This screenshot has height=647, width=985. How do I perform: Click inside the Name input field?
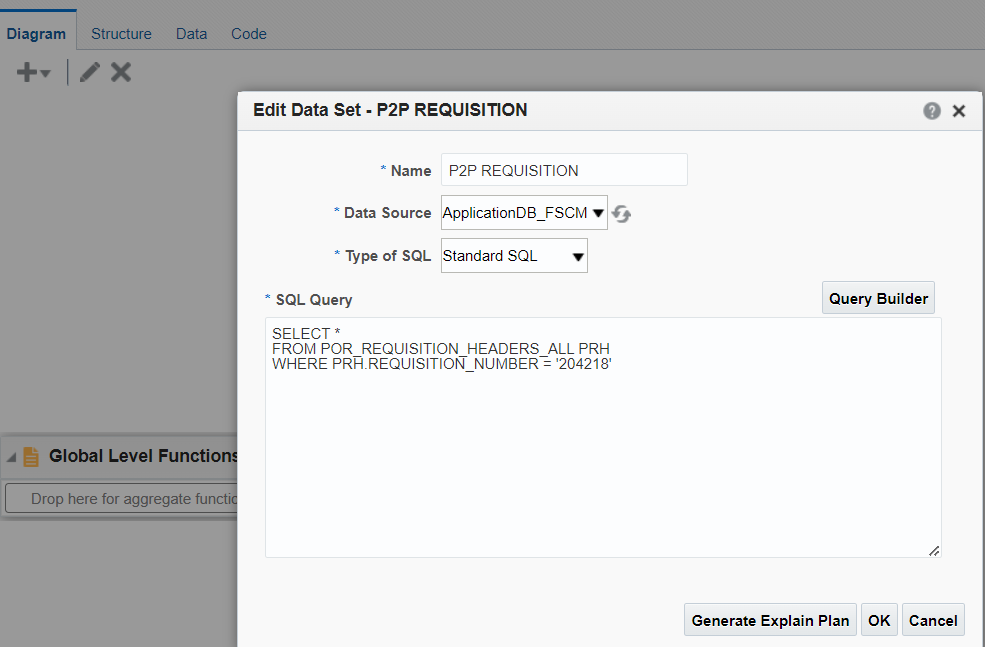point(564,170)
